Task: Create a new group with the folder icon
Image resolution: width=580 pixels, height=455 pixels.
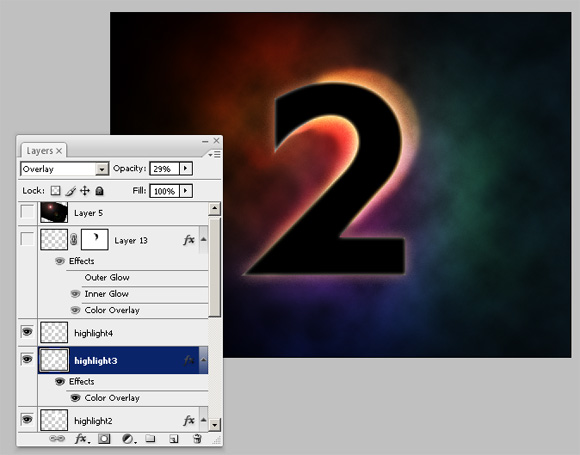Action: [150, 439]
